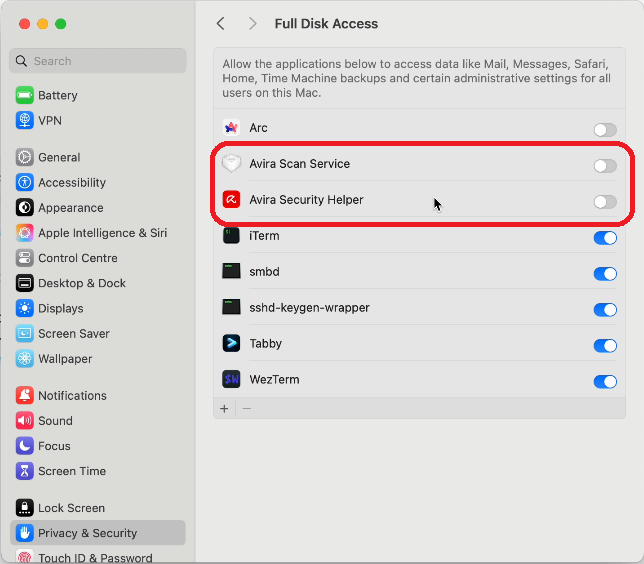Click the green zoom window button
The image size is (644, 564).
pos(61,24)
